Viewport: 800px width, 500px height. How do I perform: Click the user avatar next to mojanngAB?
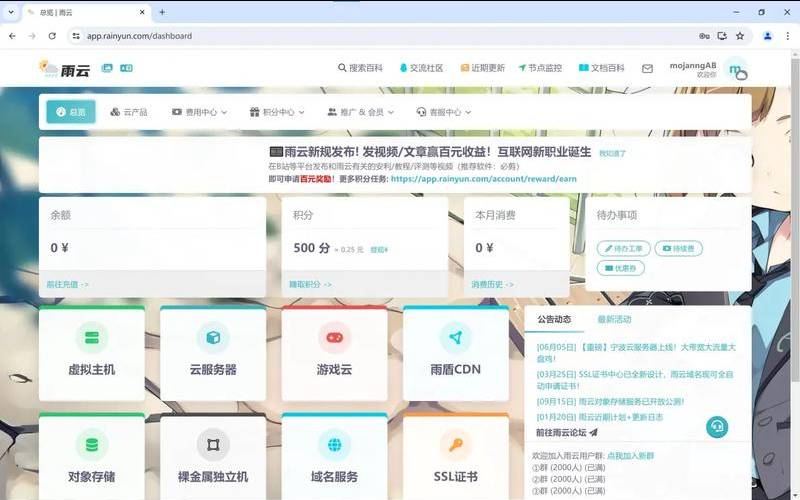(x=737, y=69)
